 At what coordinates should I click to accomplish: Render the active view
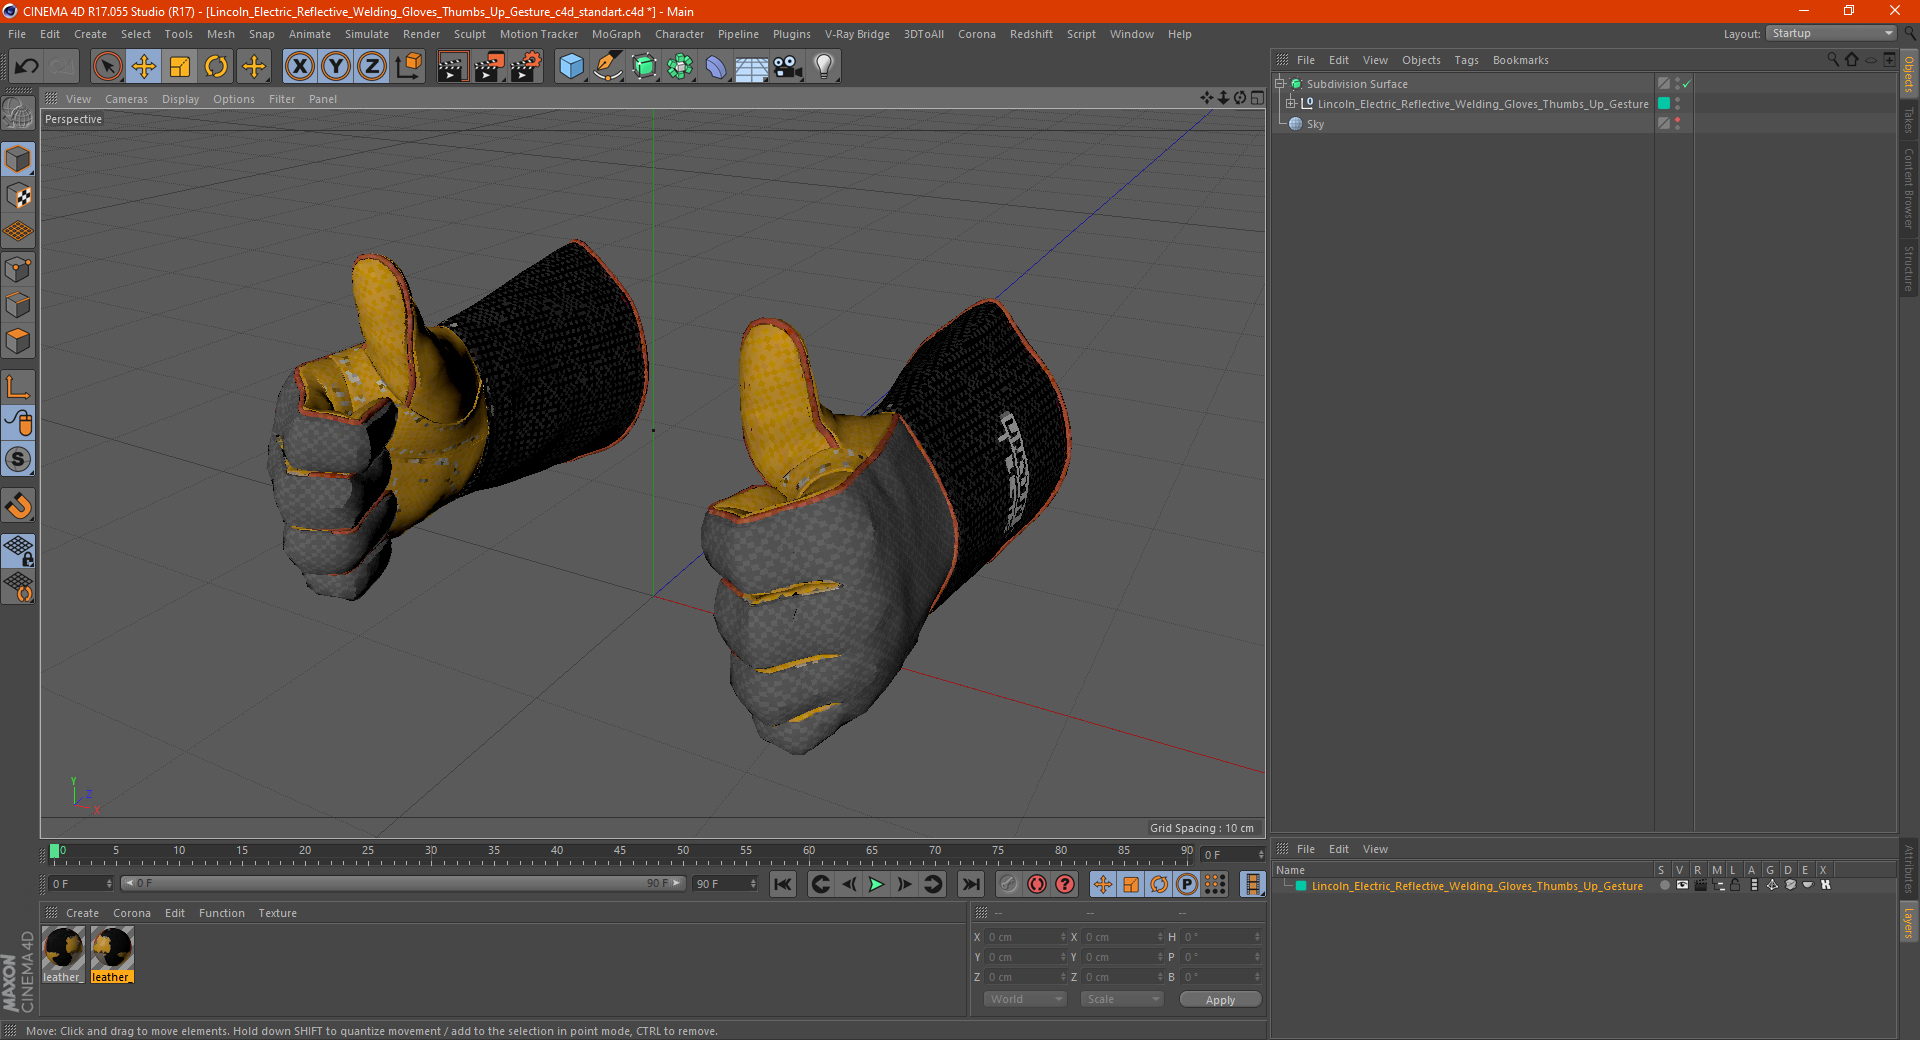[x=452, y=67]
